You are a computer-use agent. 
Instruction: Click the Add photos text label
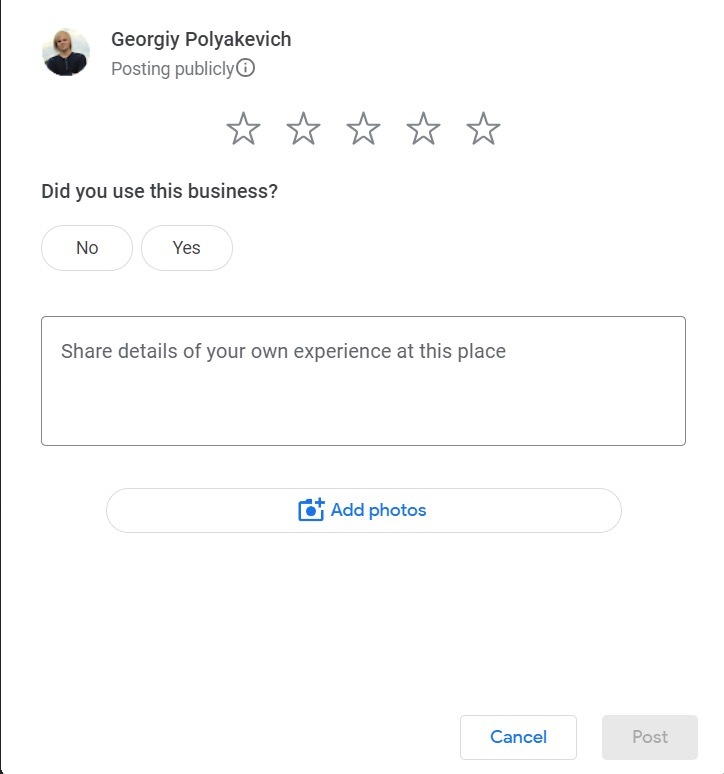(x=378, y=510)
